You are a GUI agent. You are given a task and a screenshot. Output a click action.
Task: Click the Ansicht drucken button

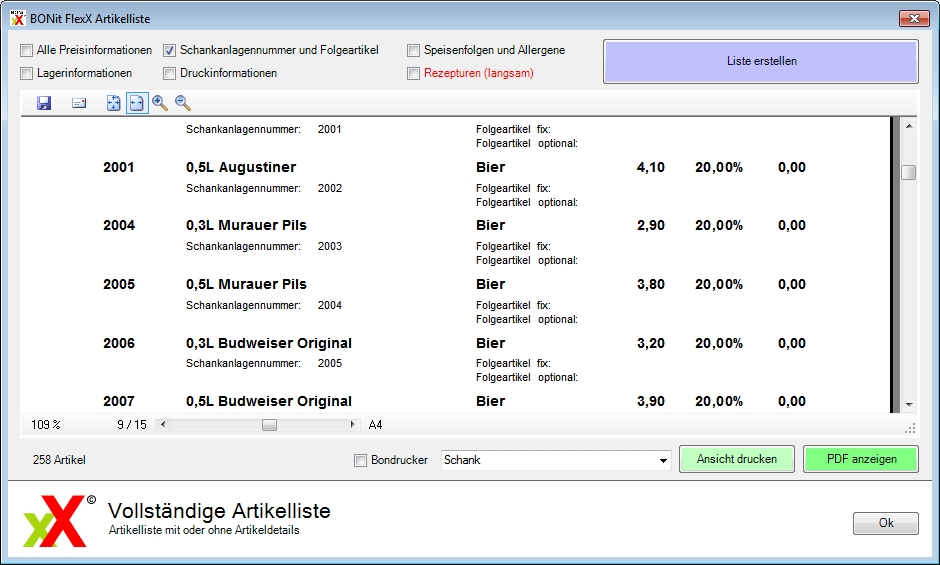pos(737,459)
